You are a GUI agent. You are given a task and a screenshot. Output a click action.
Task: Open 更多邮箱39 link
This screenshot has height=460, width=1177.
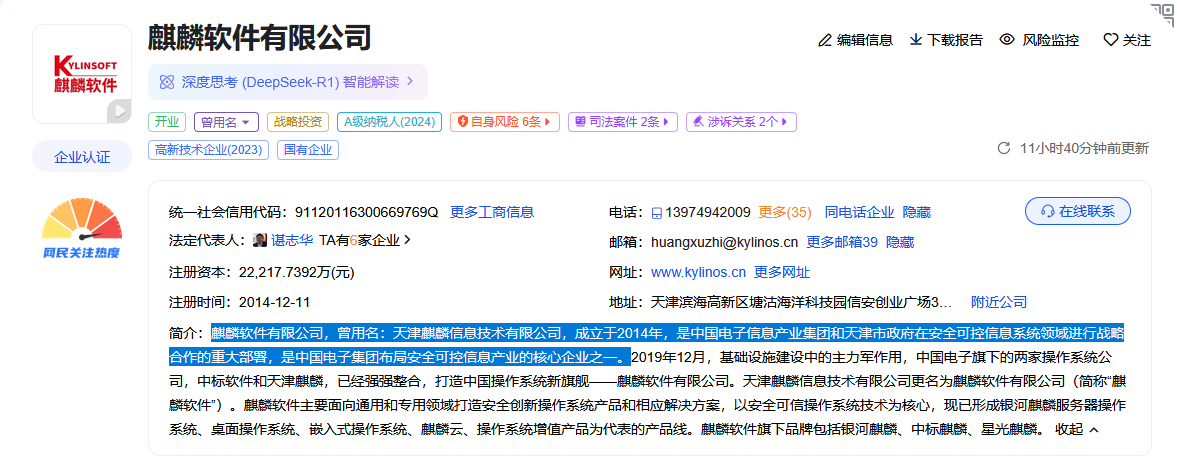[841, 242]
